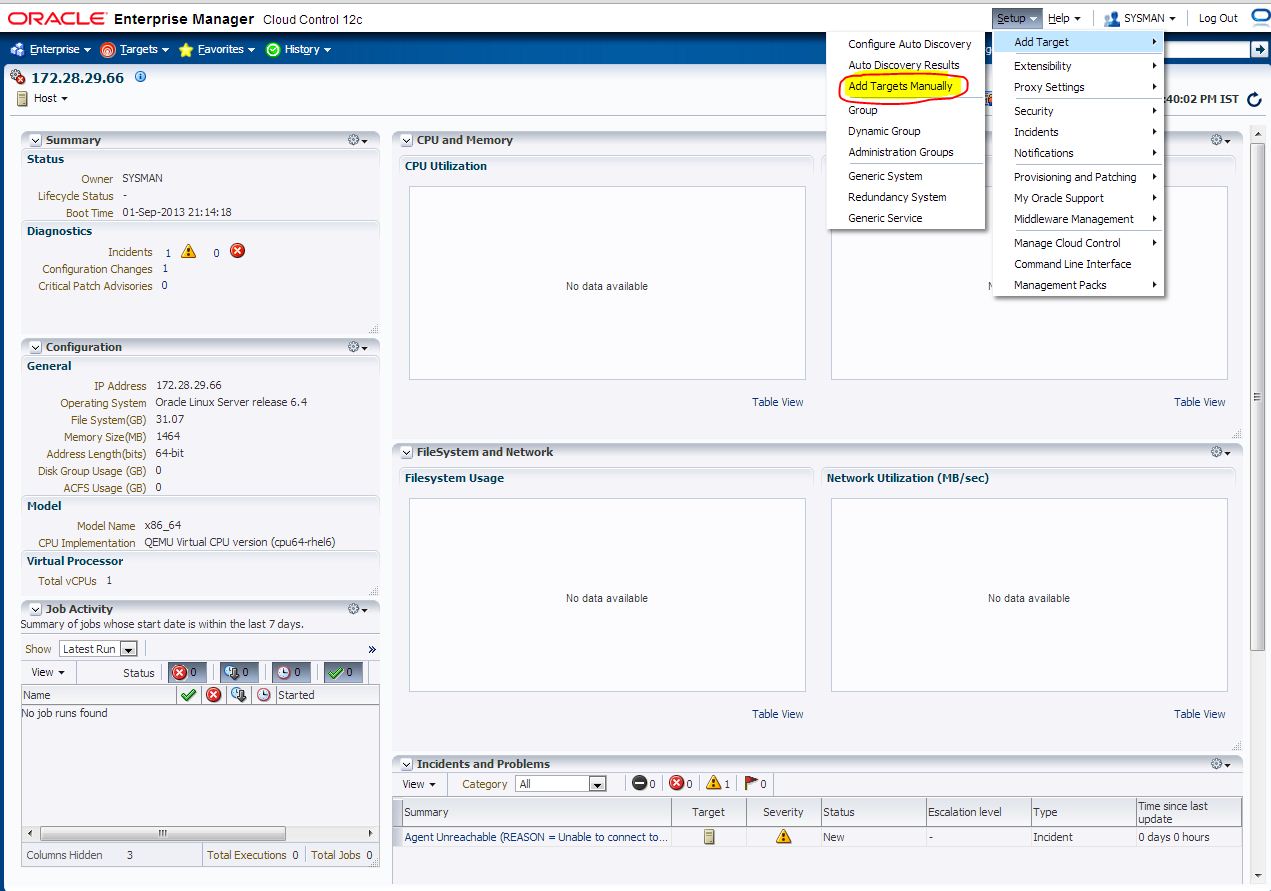Select Command Line Interface in Setup menu
The width and height of the screenshot is (1271, 891).
[1073, 264]
